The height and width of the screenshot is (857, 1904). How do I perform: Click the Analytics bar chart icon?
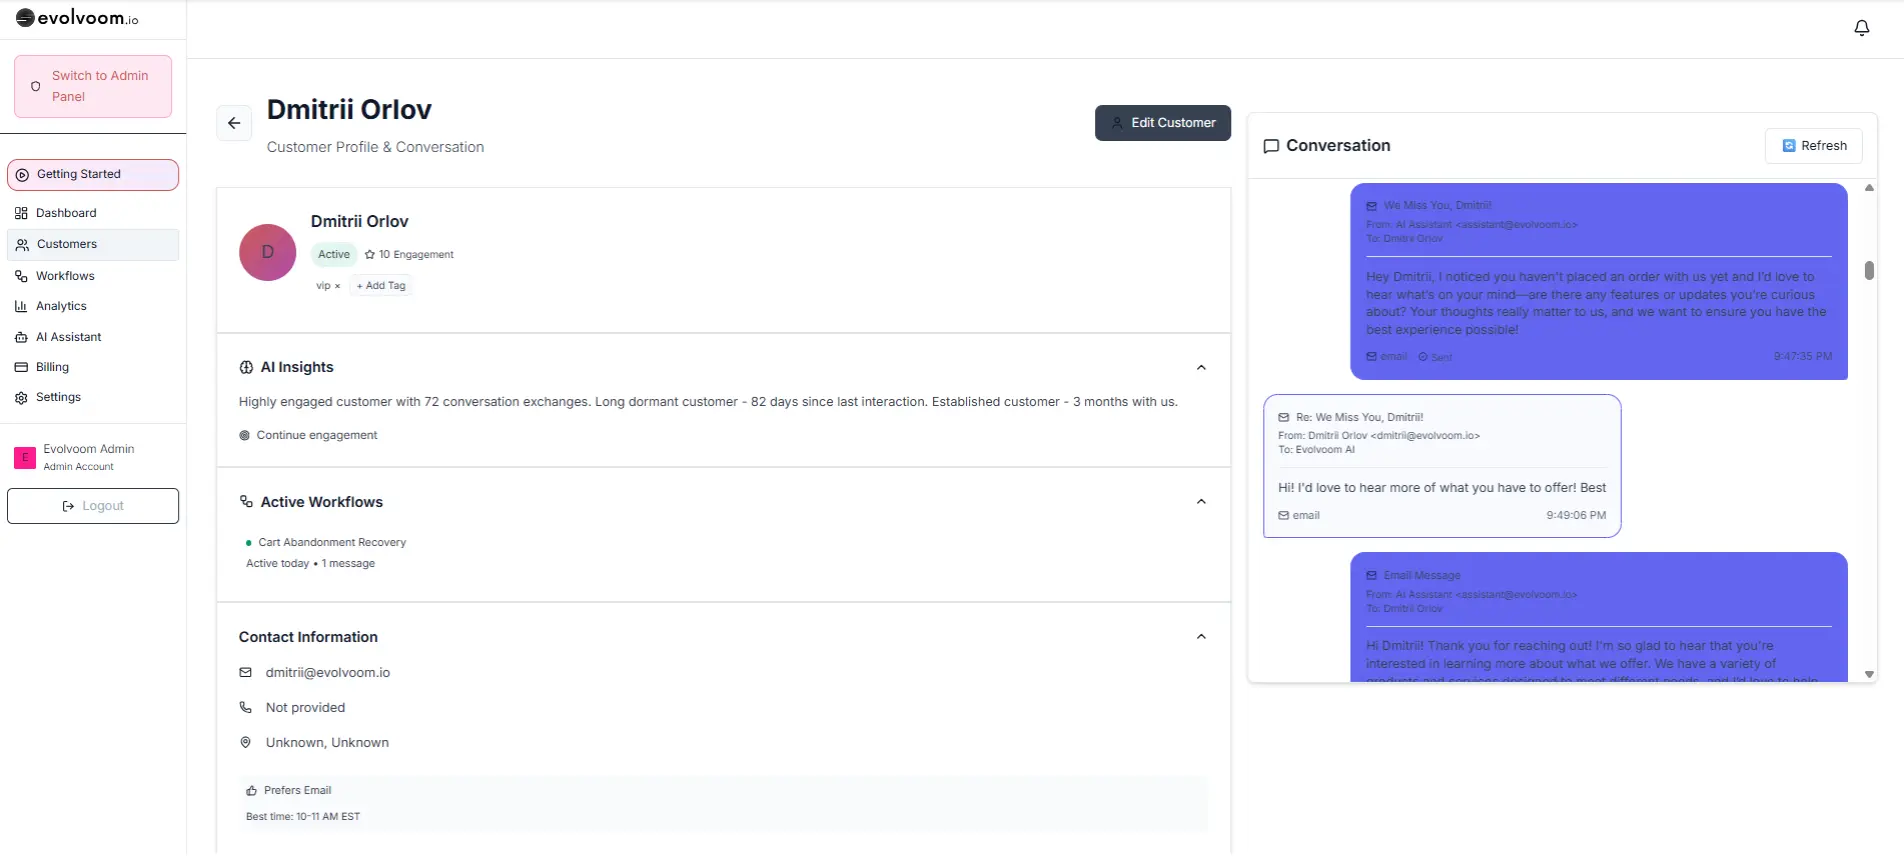pyautogui.click(x=21, y=306)
